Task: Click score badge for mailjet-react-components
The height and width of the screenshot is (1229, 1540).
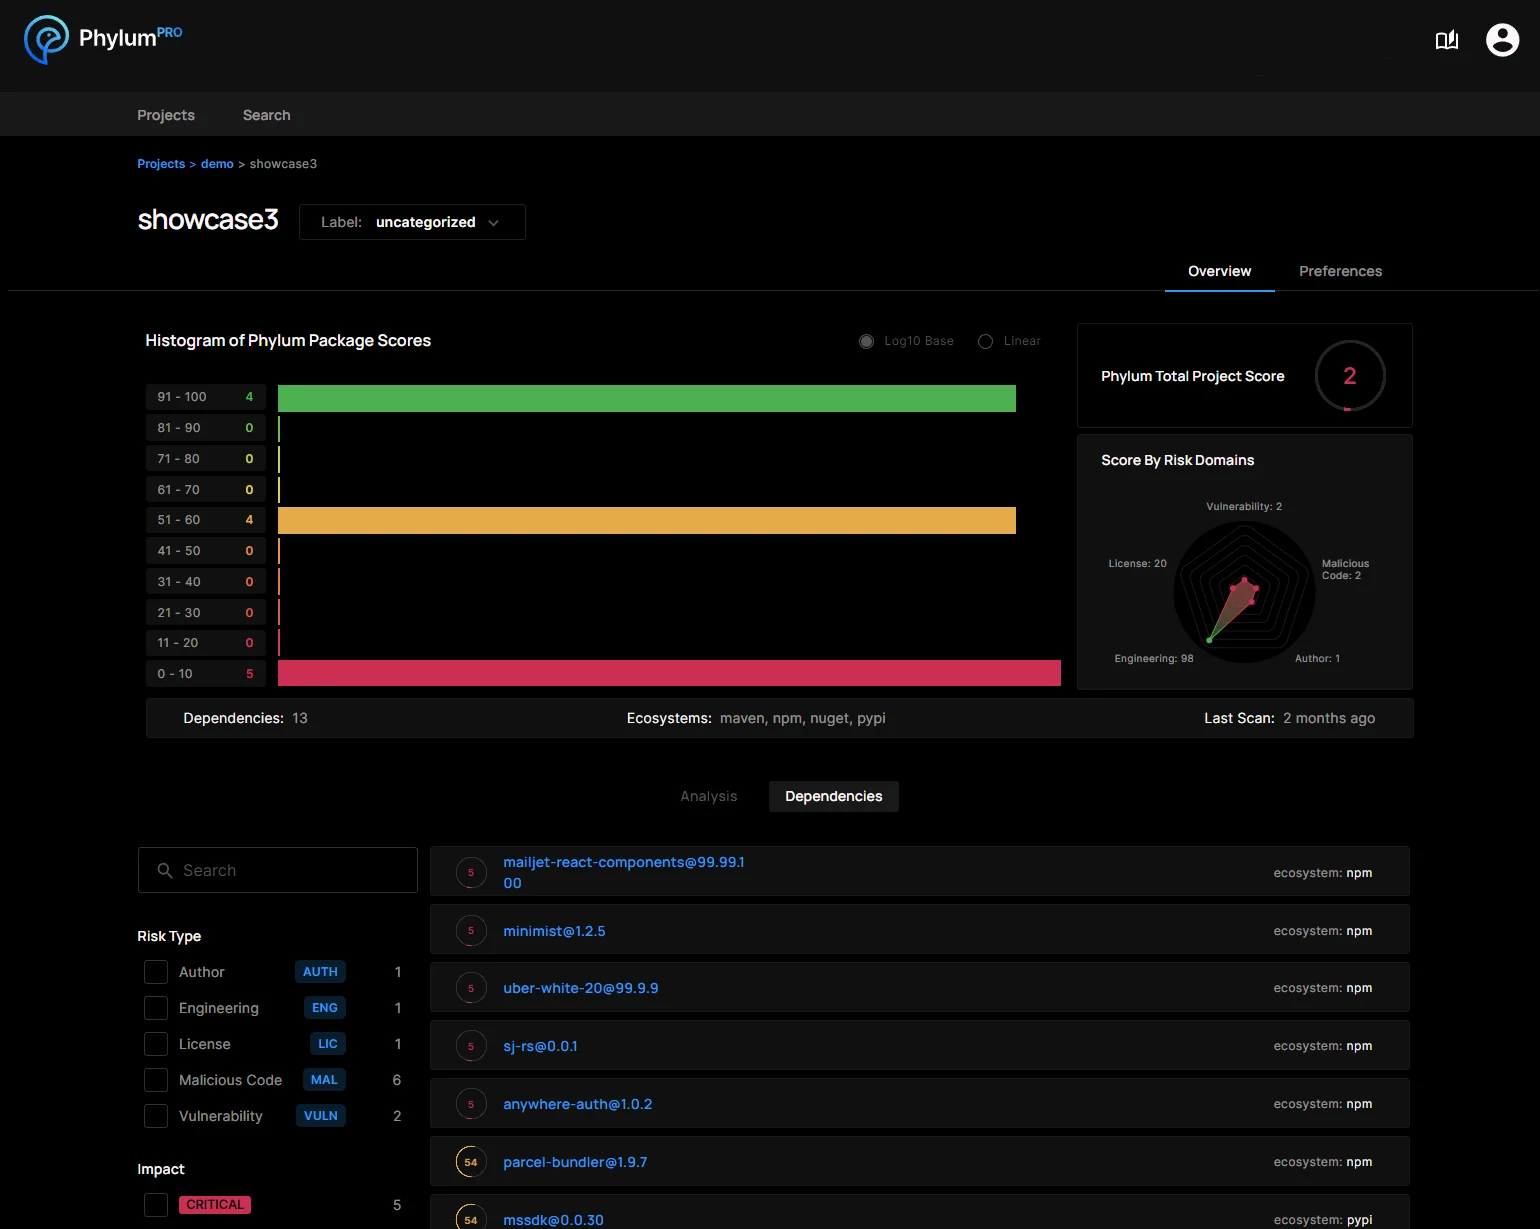Action: 471,873
